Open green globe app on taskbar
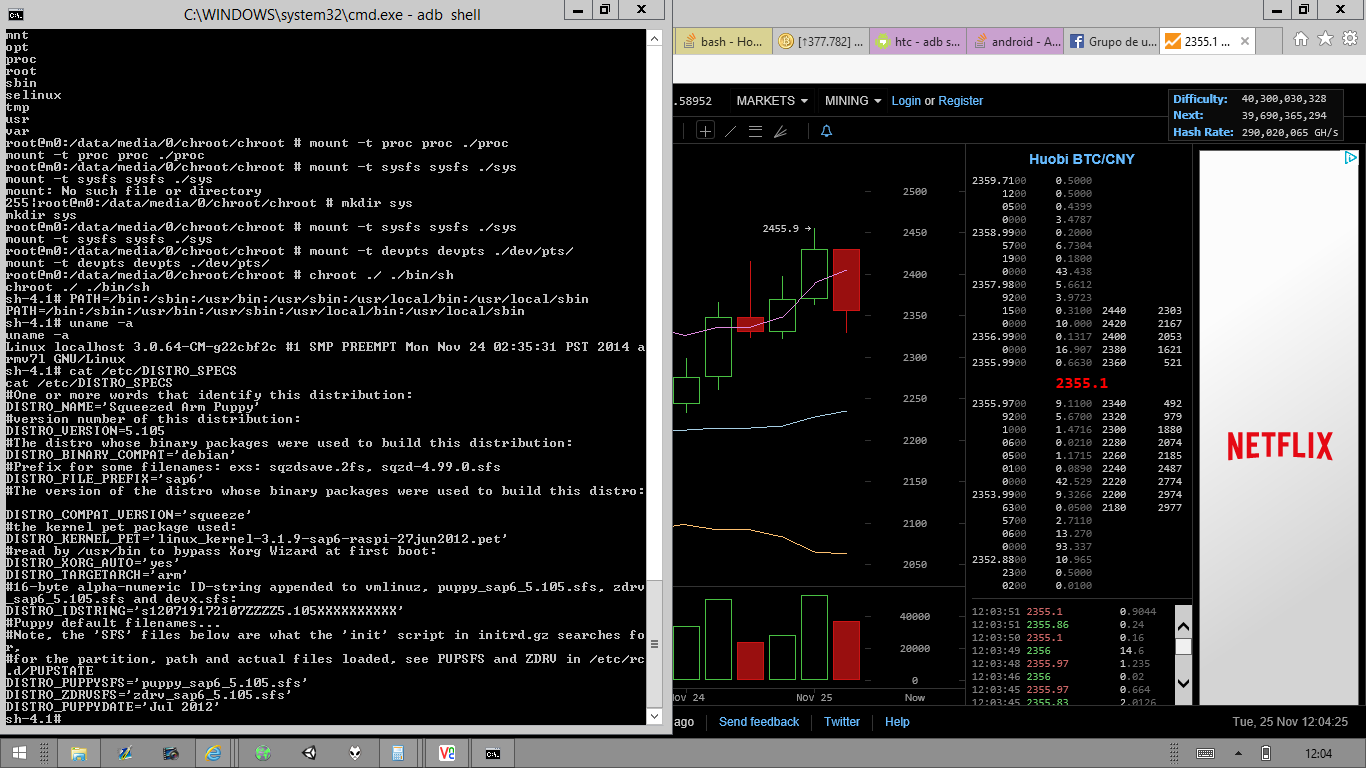Screen dimensions: 1366x768 (264, 753)
